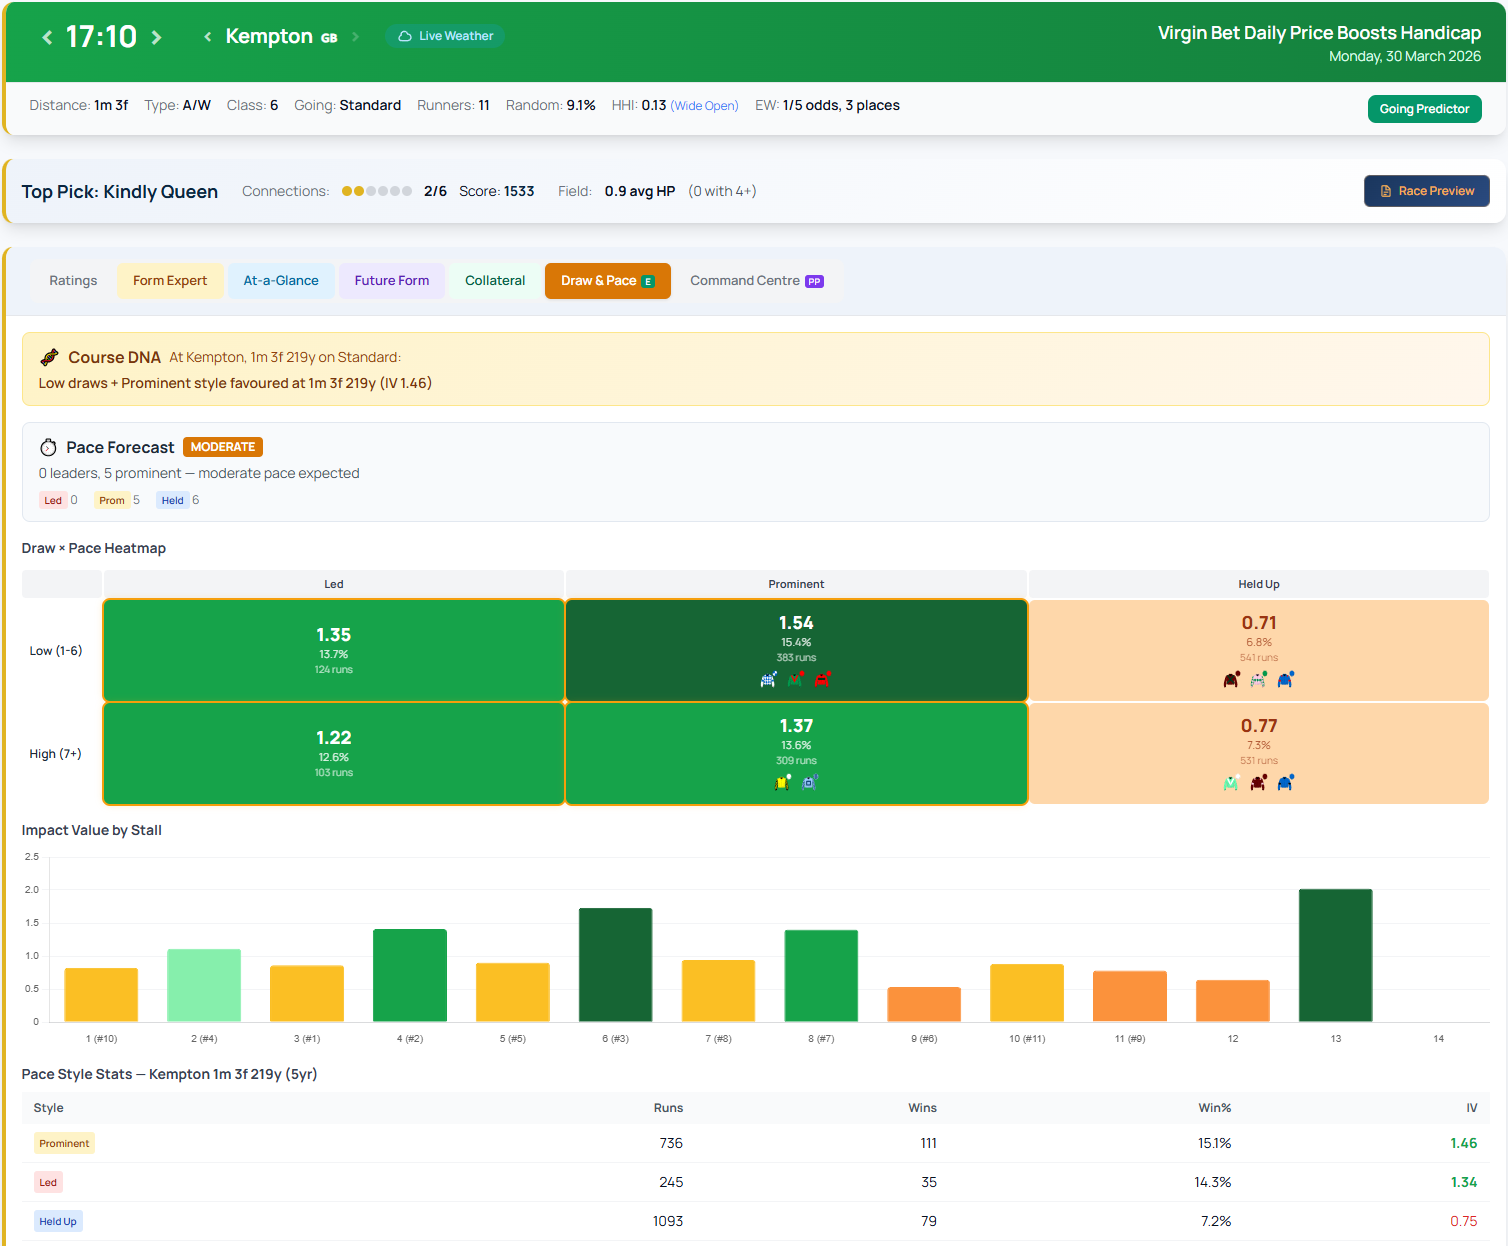
Task: Select the Low draw Led heatmap cell
Action: pos(333,650)
